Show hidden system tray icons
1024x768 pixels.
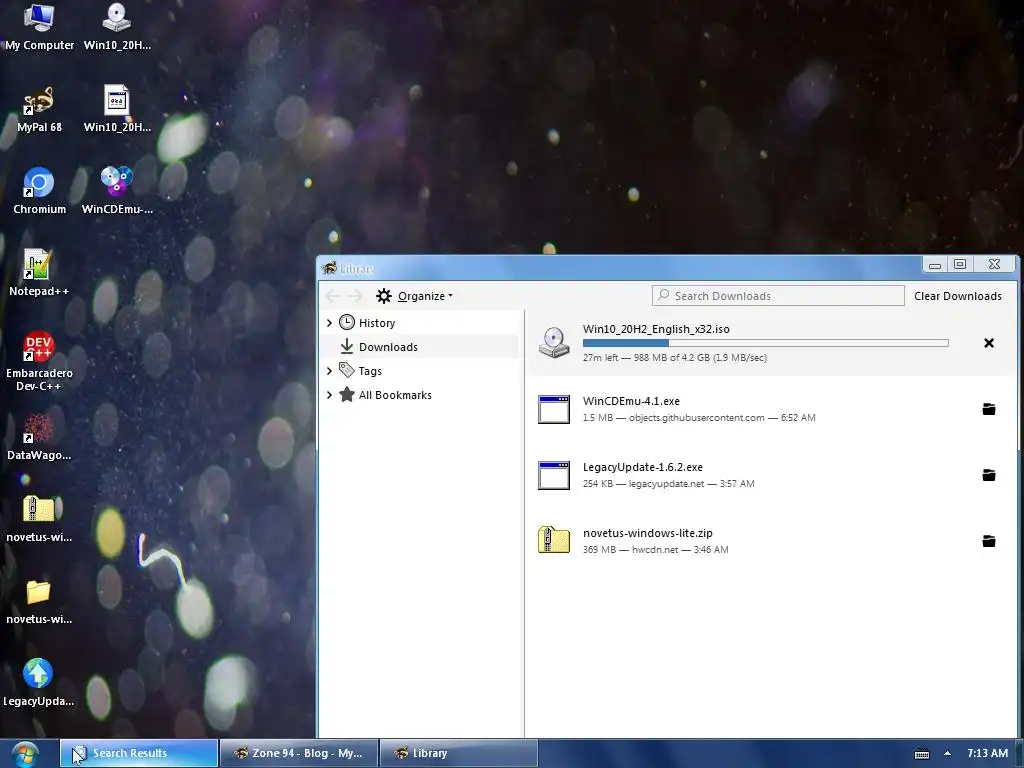point(948,753)
